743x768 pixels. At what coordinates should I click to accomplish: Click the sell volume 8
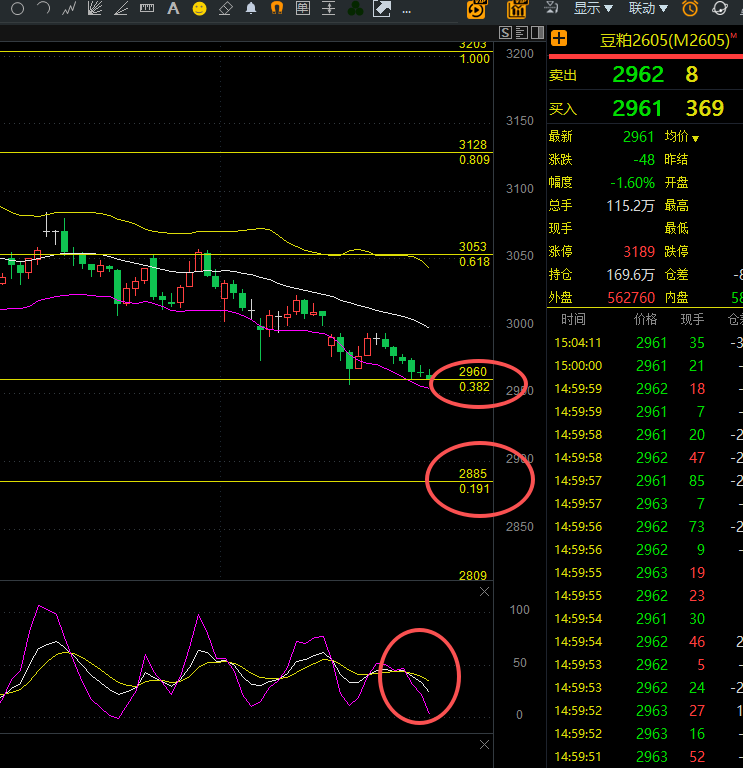pyautogui.click(x=692, y=74)
